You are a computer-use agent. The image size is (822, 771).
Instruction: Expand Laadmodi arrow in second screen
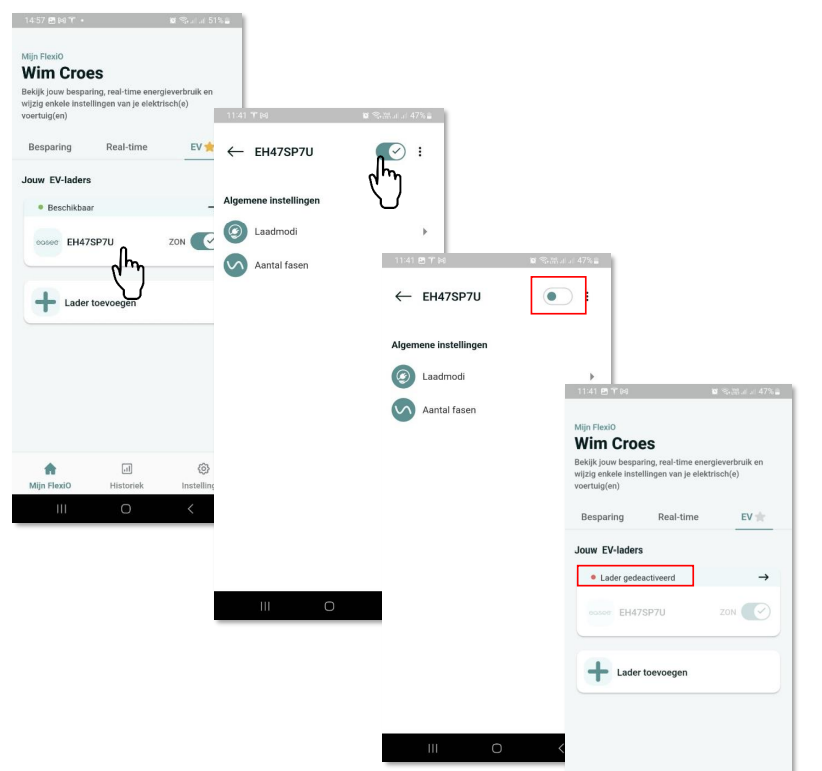(x=425, y=232)
